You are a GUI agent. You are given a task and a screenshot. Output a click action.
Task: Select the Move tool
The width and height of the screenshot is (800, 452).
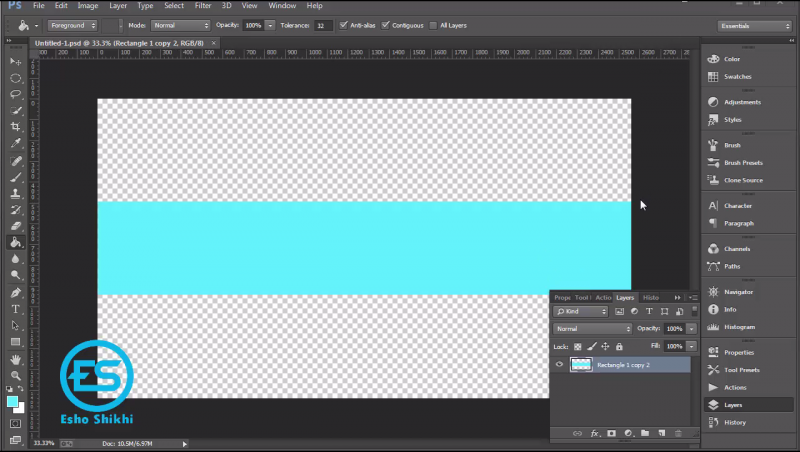tap(15, 62)
